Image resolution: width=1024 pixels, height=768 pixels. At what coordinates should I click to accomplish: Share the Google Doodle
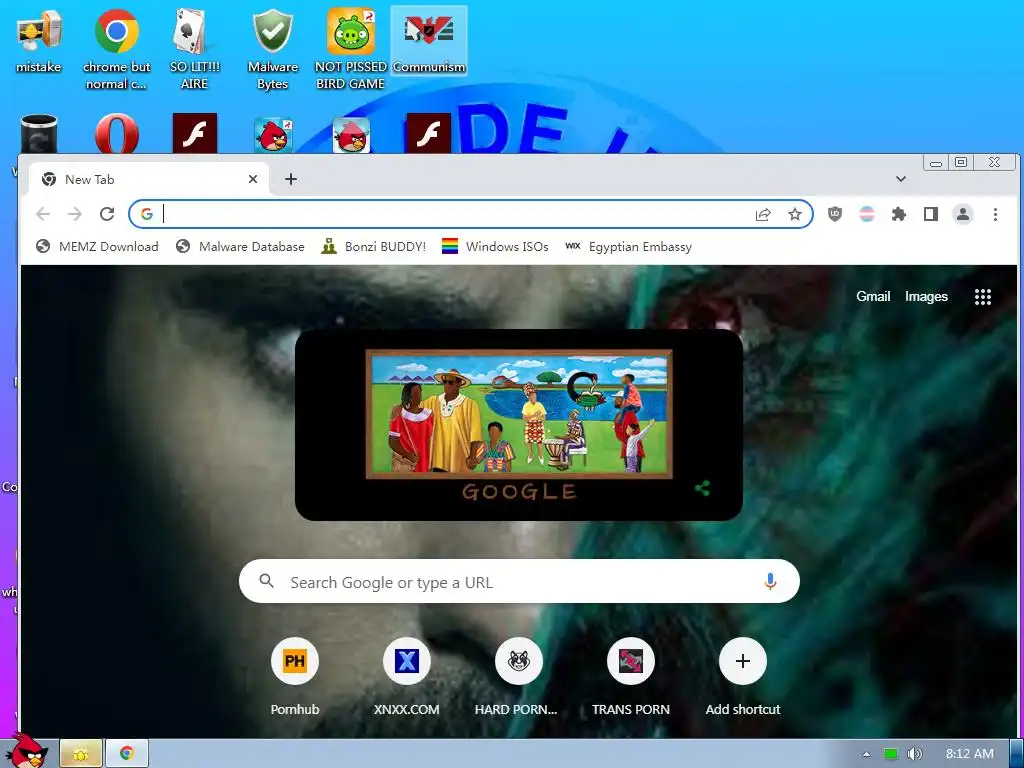coord(703,488)
